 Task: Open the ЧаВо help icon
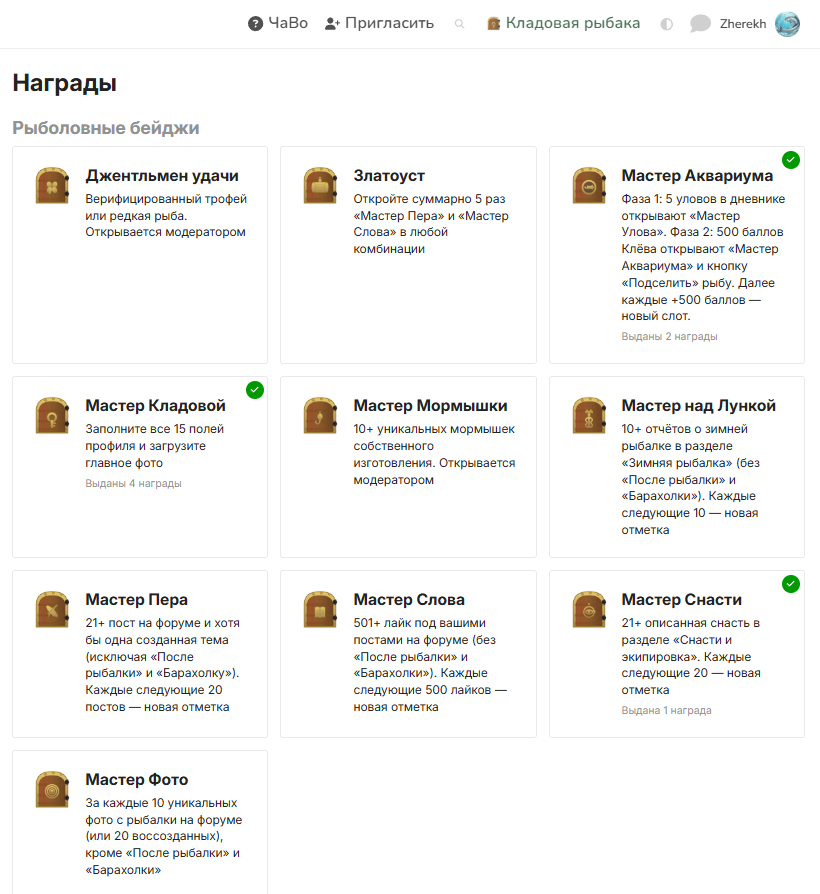click(x=255, y=24)
